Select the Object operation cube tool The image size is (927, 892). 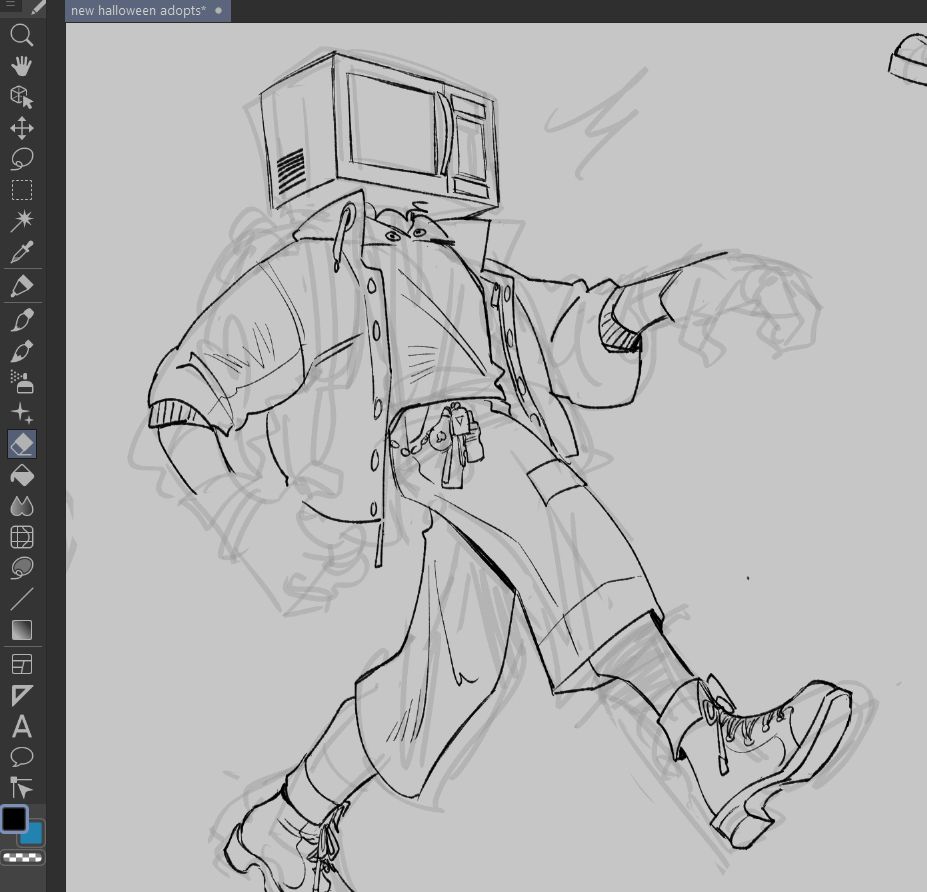tap(22, 97)
